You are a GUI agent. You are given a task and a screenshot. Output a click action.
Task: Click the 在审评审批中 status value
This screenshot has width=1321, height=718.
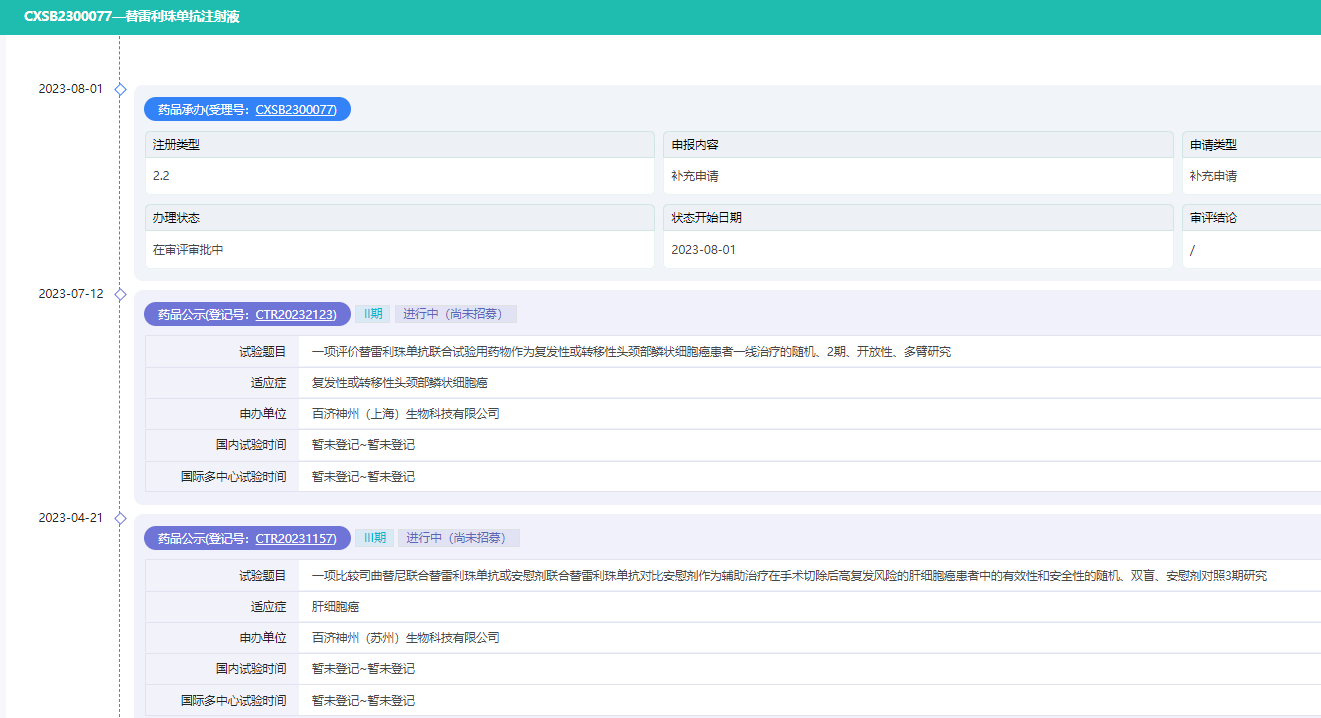click(x=188, y=250)
